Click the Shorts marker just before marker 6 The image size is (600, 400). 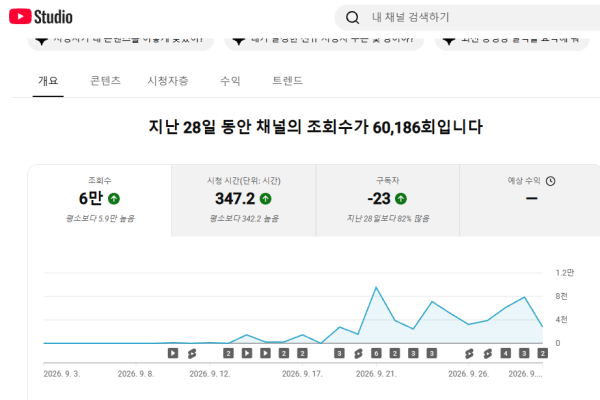358,354
